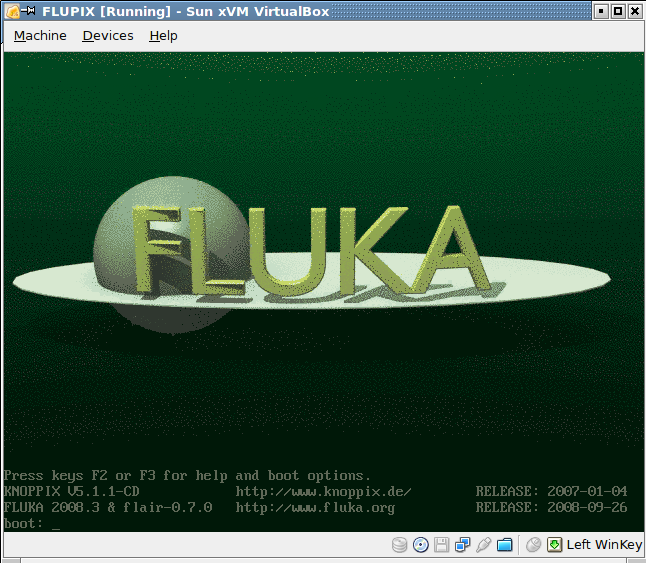Click the mouse integration status icon

click(x=533, y=545)
